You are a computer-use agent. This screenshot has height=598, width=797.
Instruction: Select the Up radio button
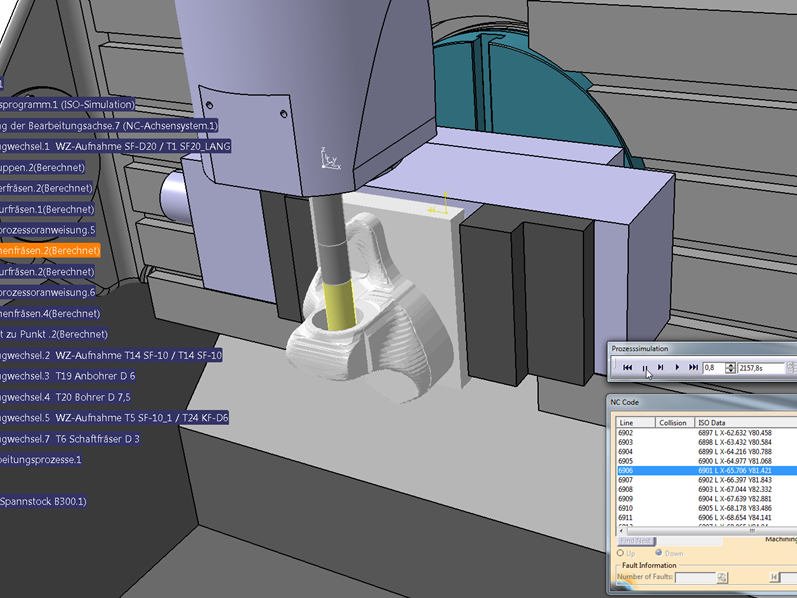620,553
